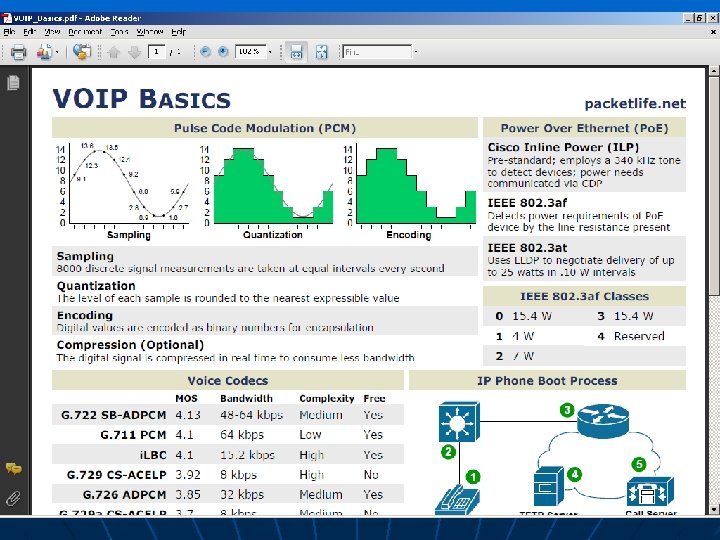Open the Comments panel icon in sidebar
Screen dimensions: 720x540
click(x=13, y=468)
